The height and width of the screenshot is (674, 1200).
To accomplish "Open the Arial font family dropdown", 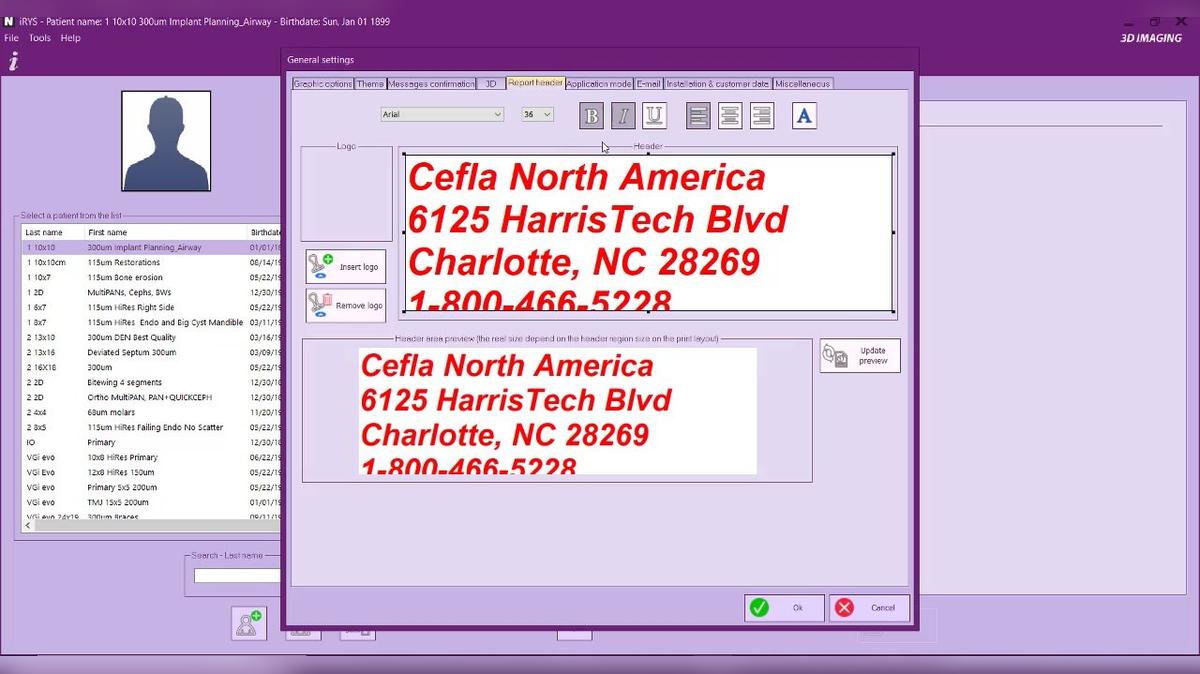I will point(442,114).
